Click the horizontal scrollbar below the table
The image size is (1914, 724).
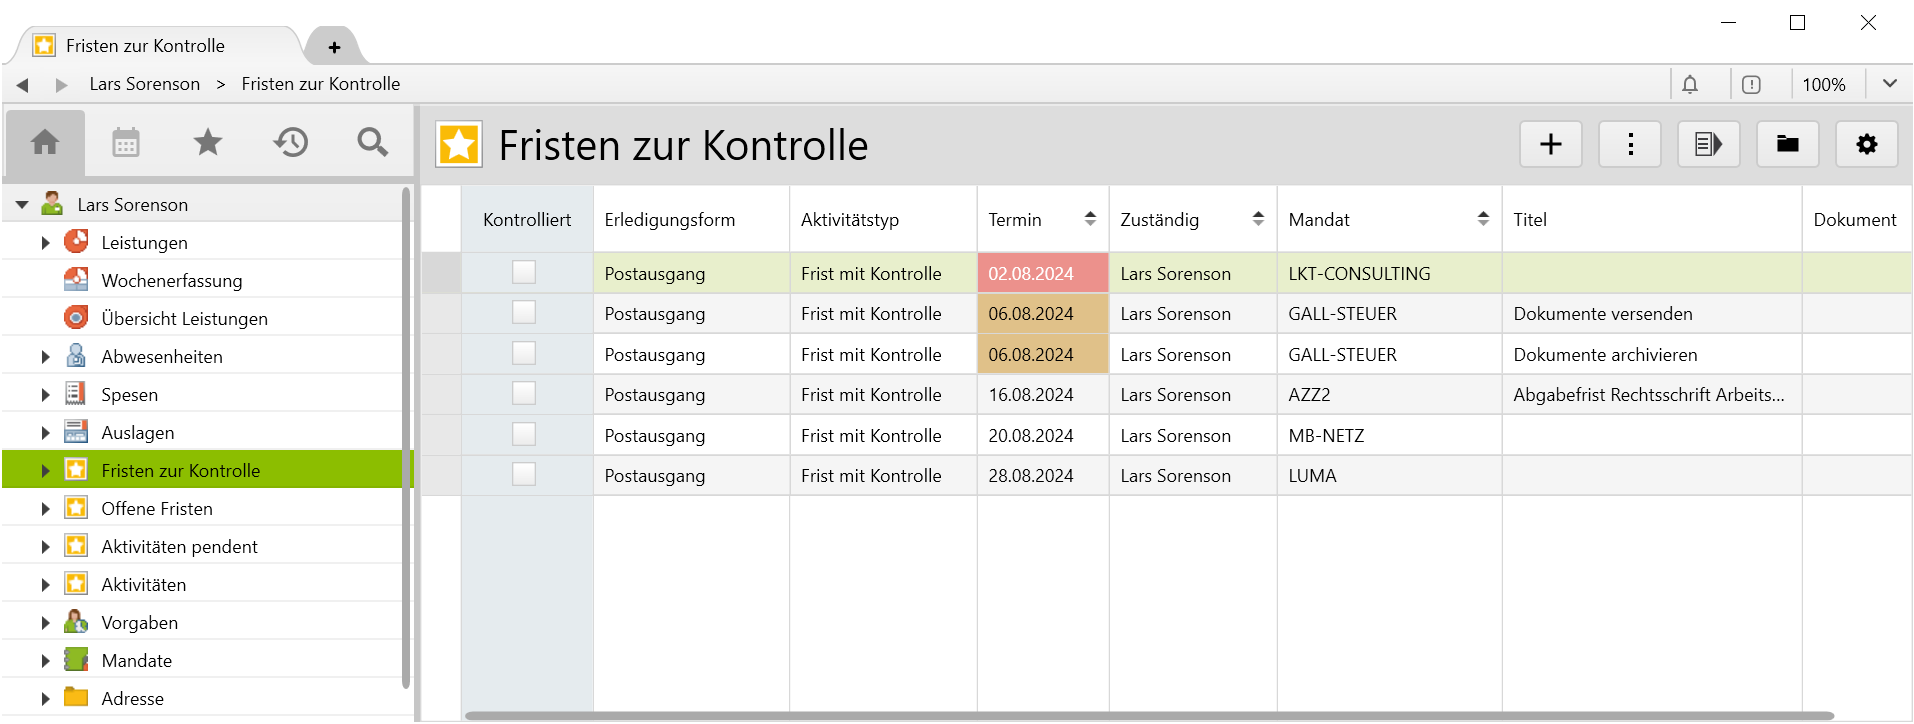point(1148,716)
